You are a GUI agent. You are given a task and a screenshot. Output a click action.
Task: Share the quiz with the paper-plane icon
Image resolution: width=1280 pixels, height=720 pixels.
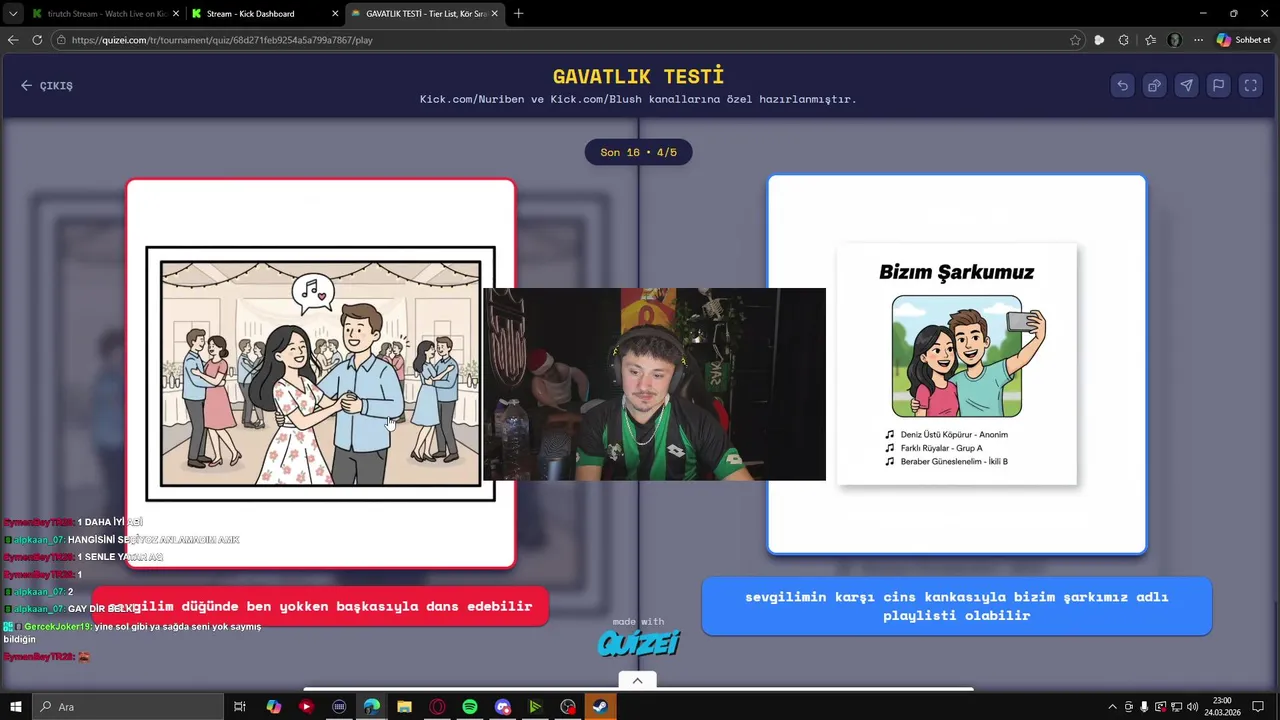pyautogui.click(x=1186, y=85)
